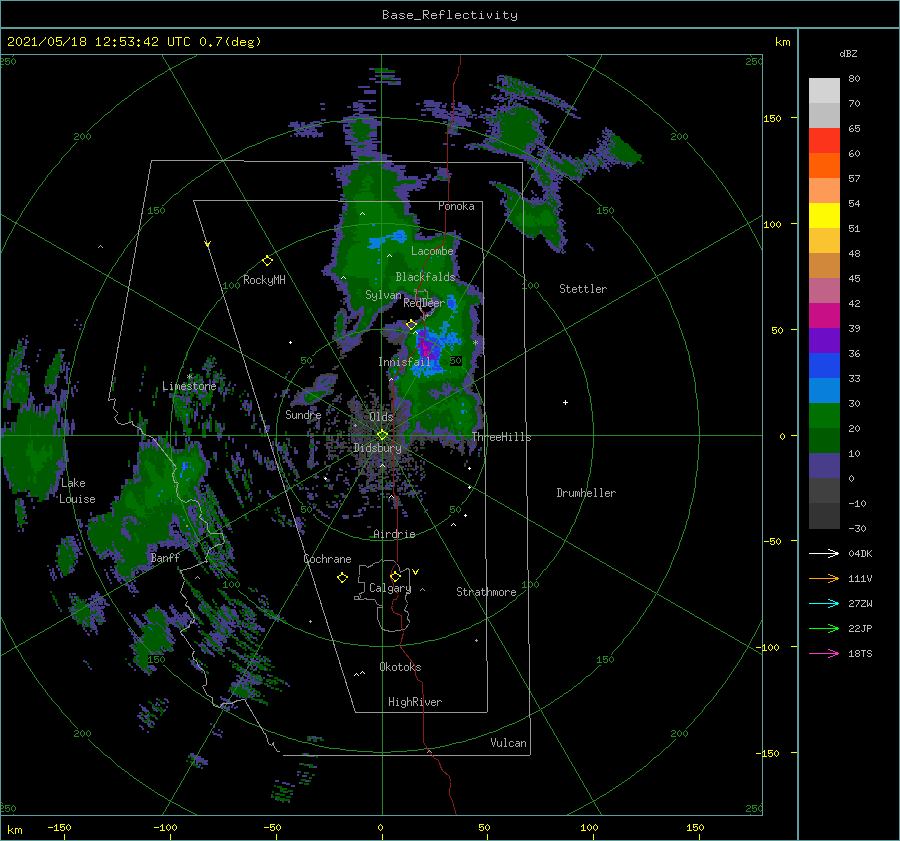Click the cyan 27ZW arrow in legend
Screen dimensions: 900x841
tap(824, 603)
